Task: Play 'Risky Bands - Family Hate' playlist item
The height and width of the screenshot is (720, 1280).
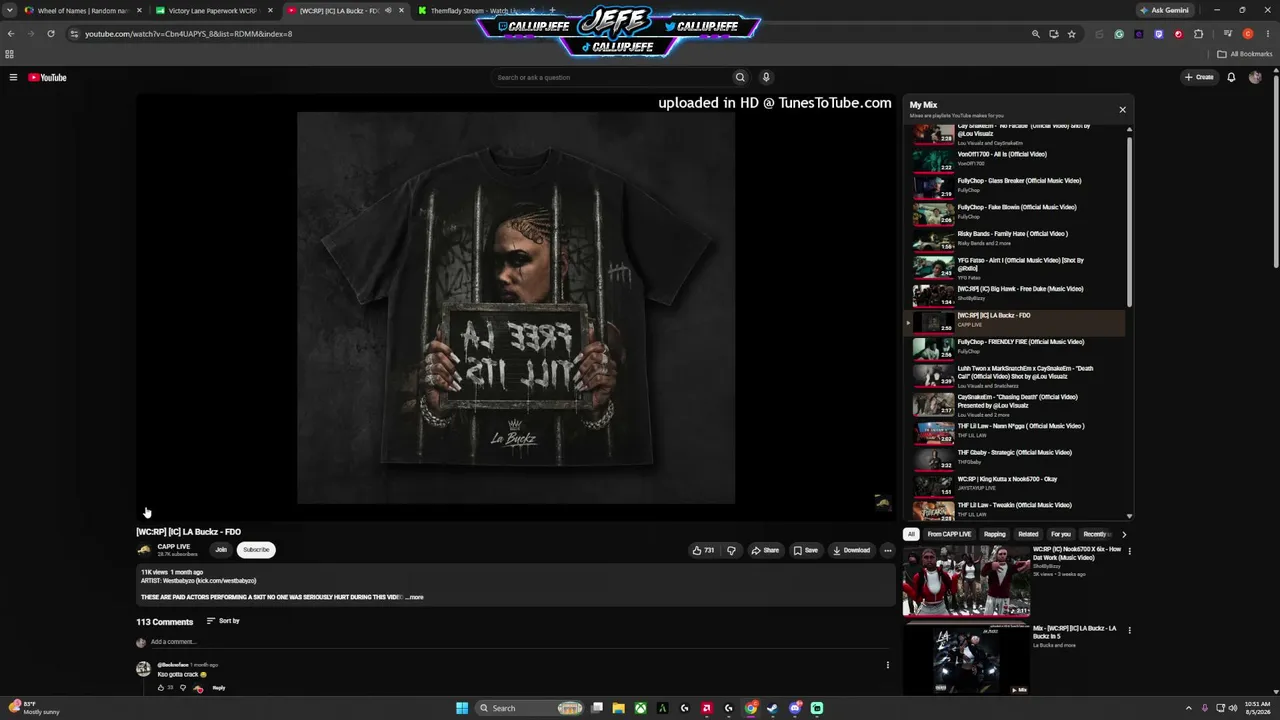Action: click(x=1016, y=238)
